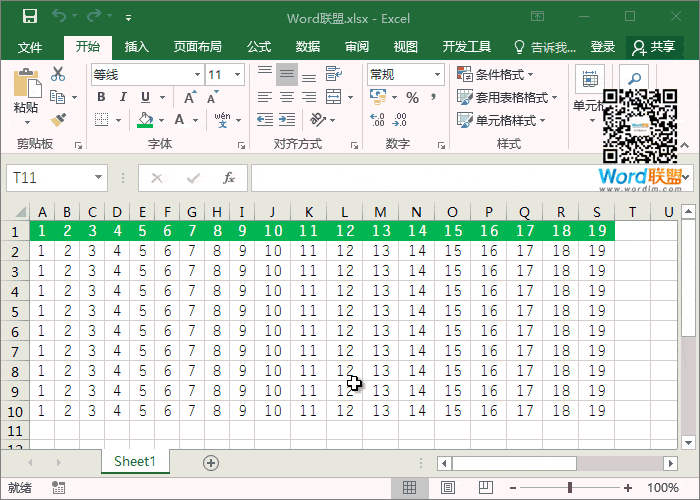Open the font name 等线 dropdown
Image resolution: width=700 pixels, height=500 pixels.
[x=196, y=74]
